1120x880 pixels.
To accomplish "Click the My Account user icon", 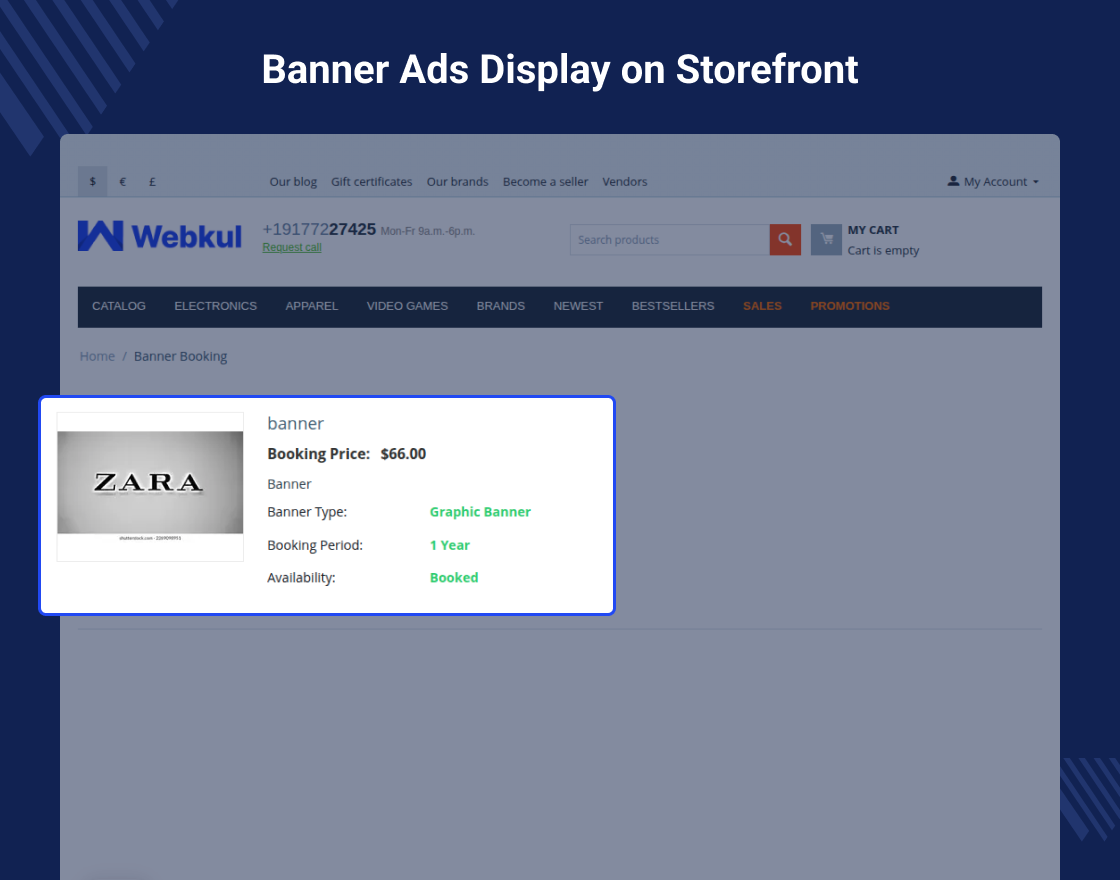I will click(x=953, y=181).
